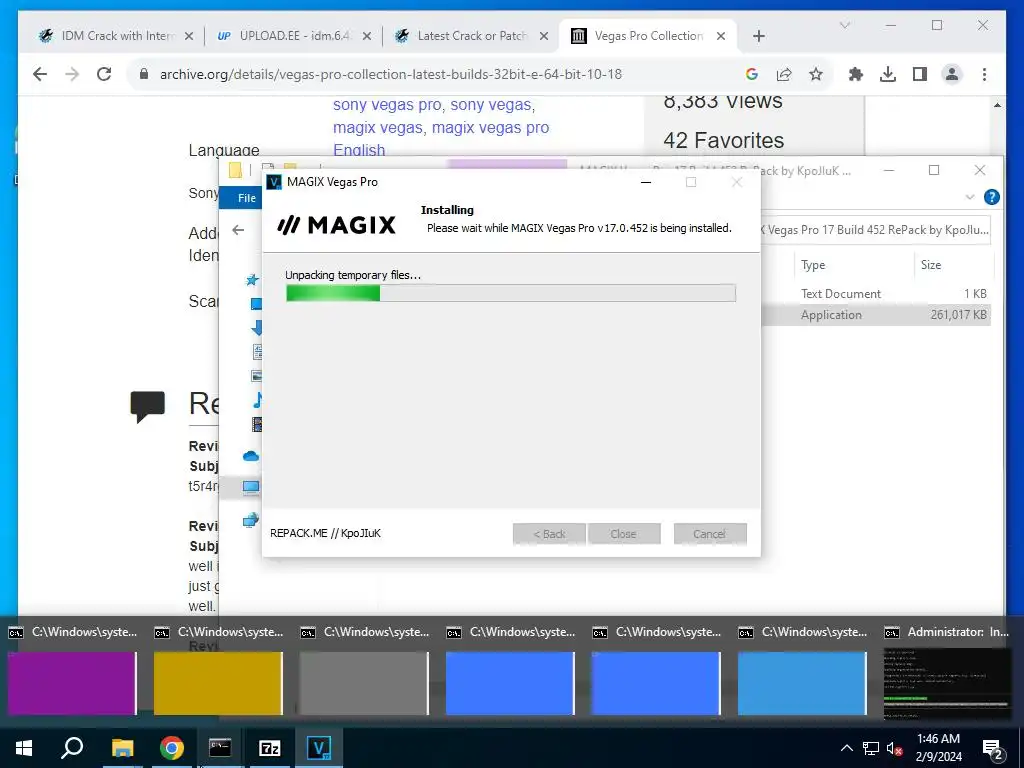Open notification center icon
This screenshot has width=1024, height=768.
993,750
